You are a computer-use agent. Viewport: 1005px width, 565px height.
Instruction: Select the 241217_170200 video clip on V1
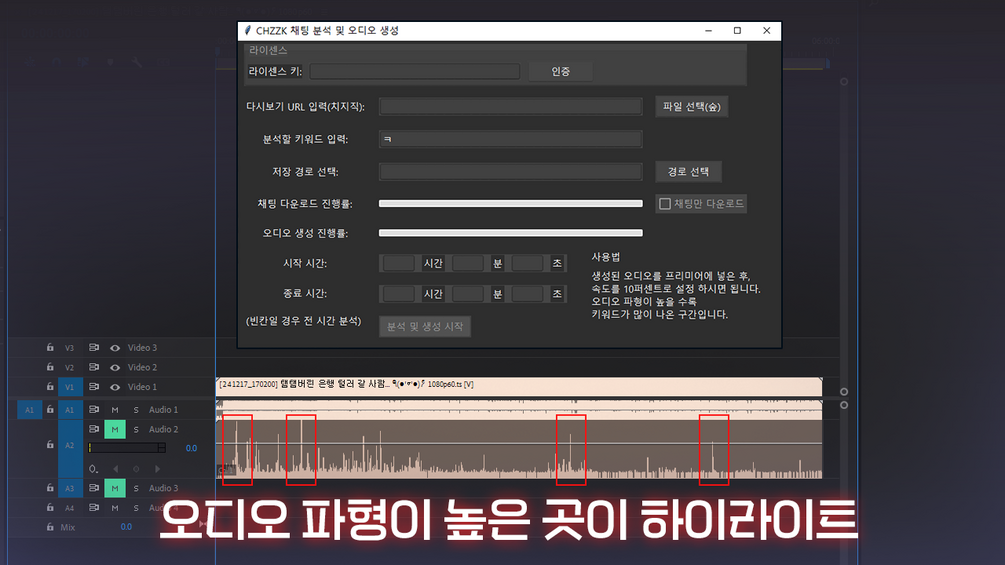tap(519, 386)
